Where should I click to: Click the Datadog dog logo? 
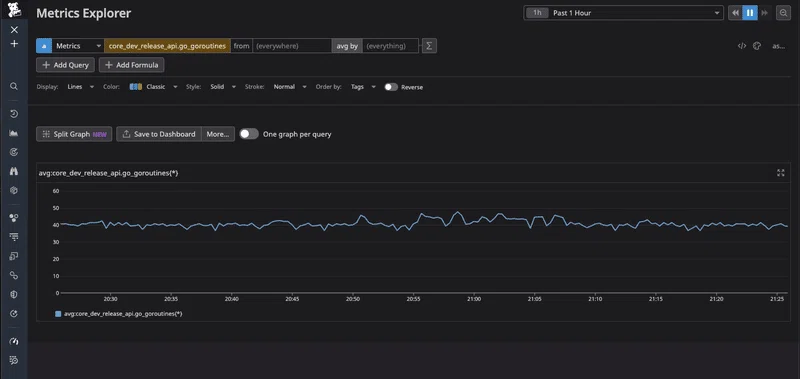[14, 9]
